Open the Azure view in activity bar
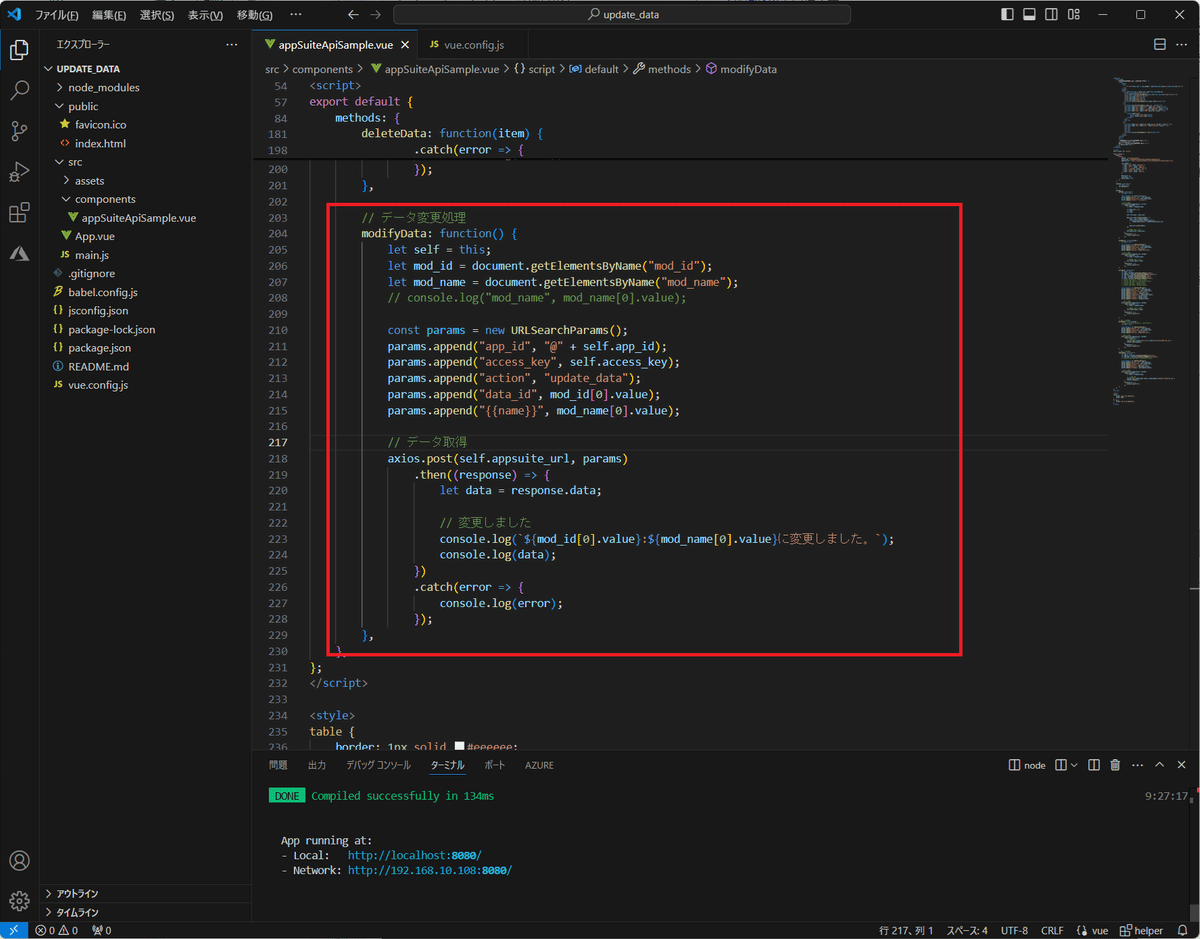The image size is (1200, 939). (19, 253)
